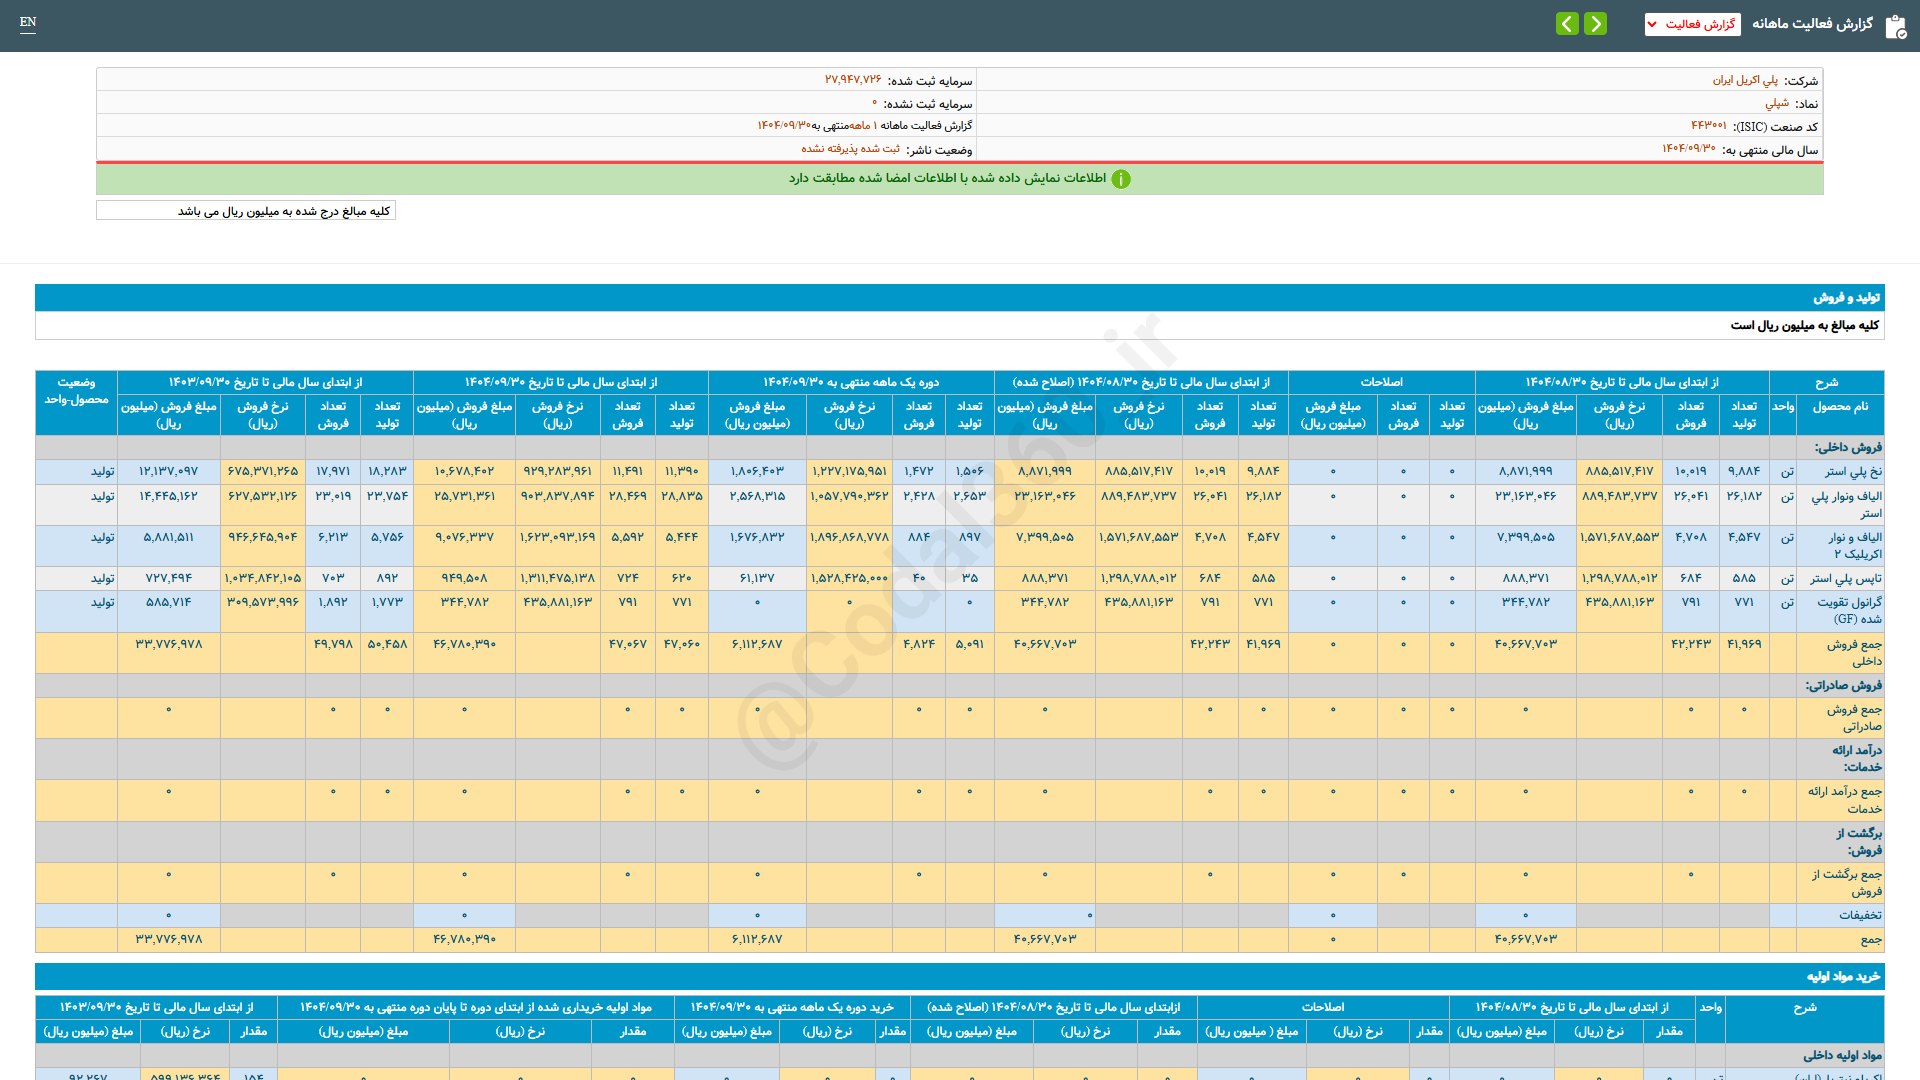Open the پلی اکریل ایران company link
The image size is (1920, 1080).
pyautogui.click(x=1745, y=80)
